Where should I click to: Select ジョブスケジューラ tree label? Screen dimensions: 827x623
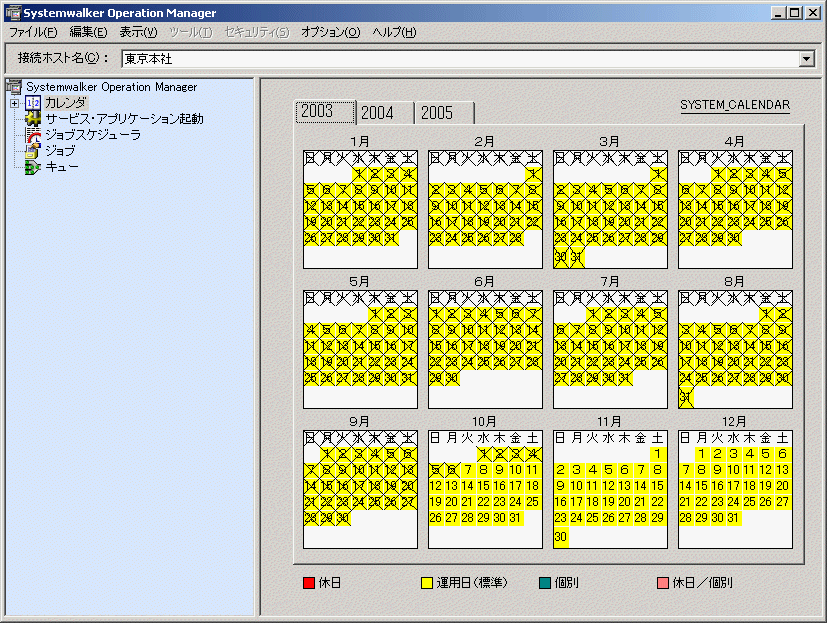(93, 135)
